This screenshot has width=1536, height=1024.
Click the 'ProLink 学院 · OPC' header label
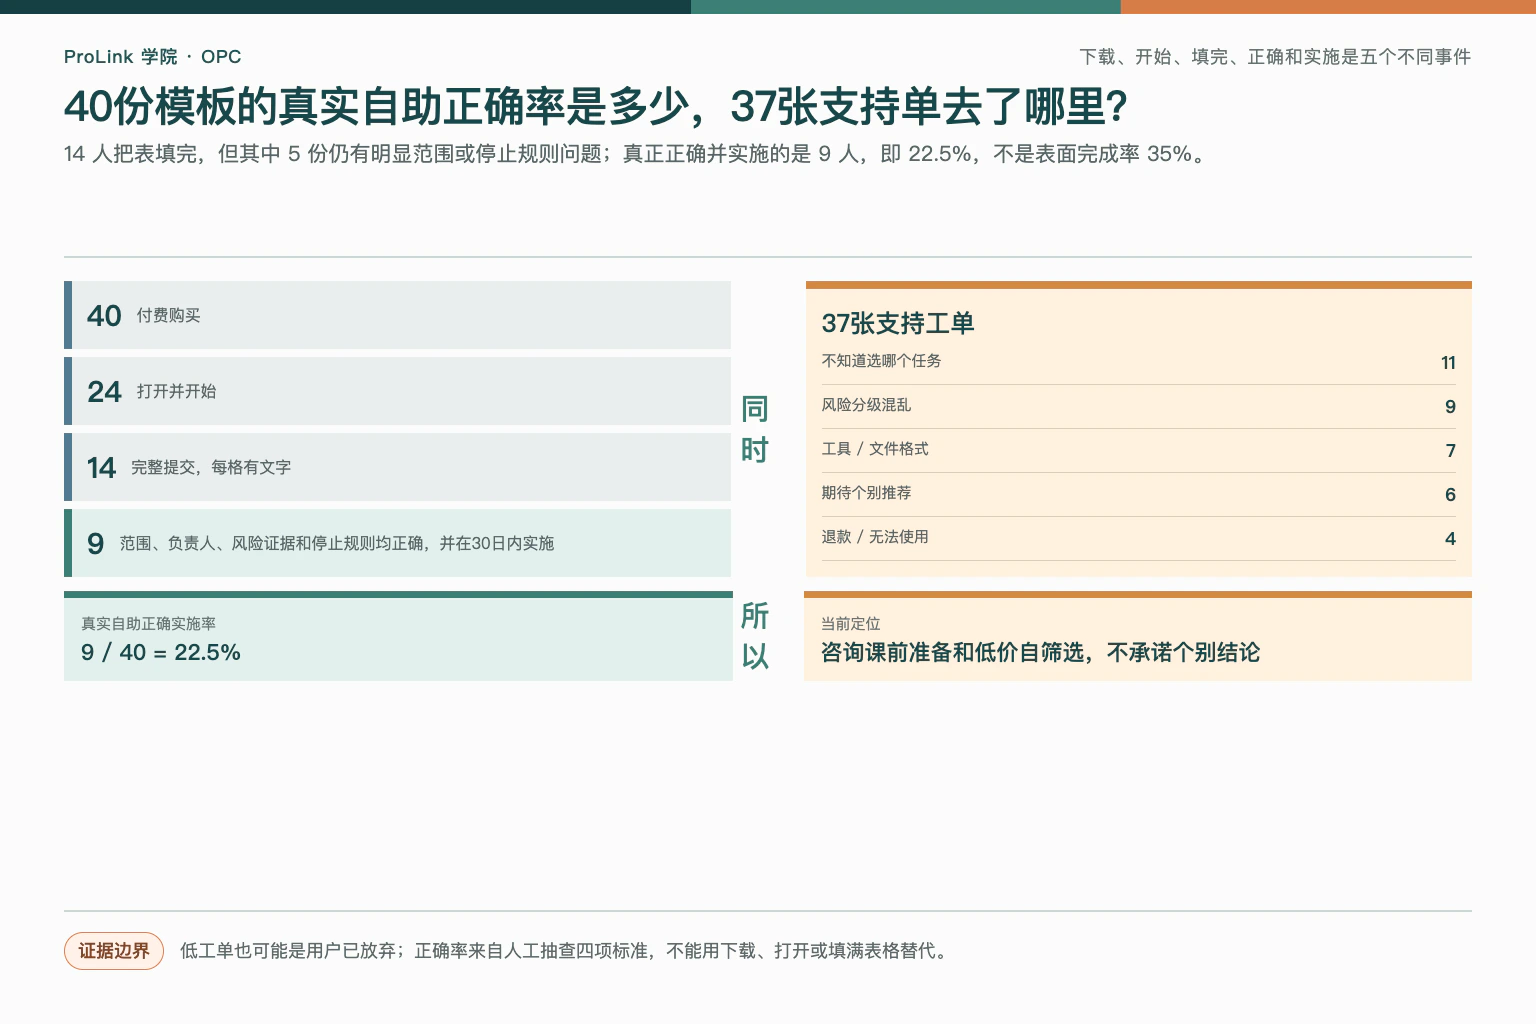[152, 57]
